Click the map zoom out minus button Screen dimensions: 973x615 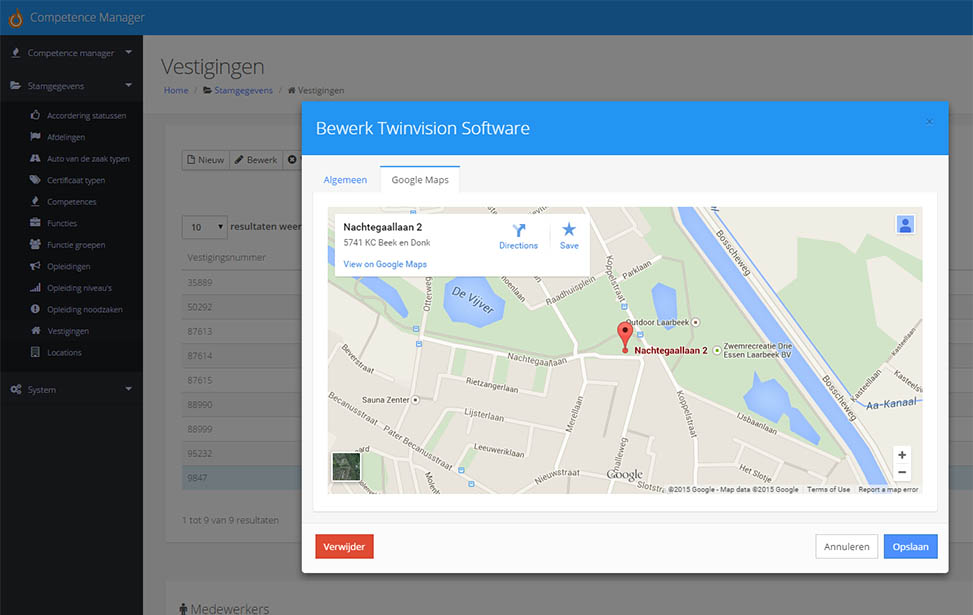(x=902, y=472)
